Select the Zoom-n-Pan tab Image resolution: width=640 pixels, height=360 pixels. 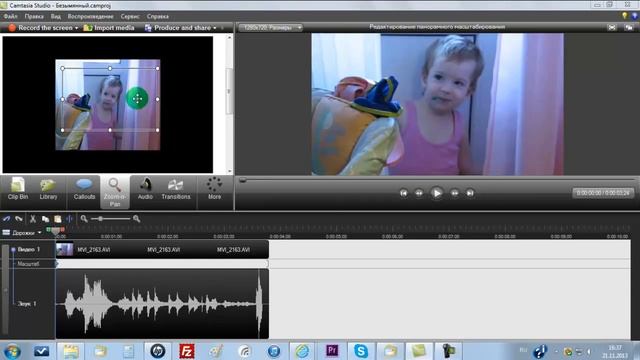point(115,192)
